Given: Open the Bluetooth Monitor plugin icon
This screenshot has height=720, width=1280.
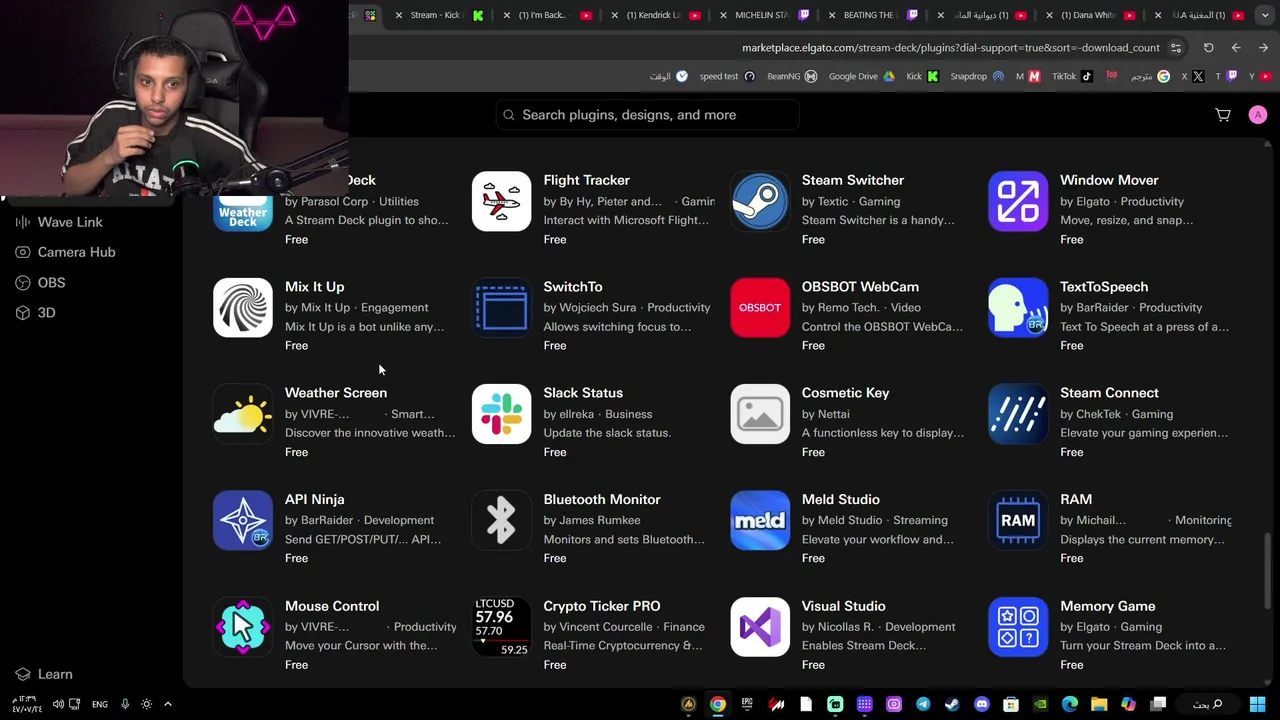Looking at the screenshot, I should pyautogui.click(x=501, y=520).
